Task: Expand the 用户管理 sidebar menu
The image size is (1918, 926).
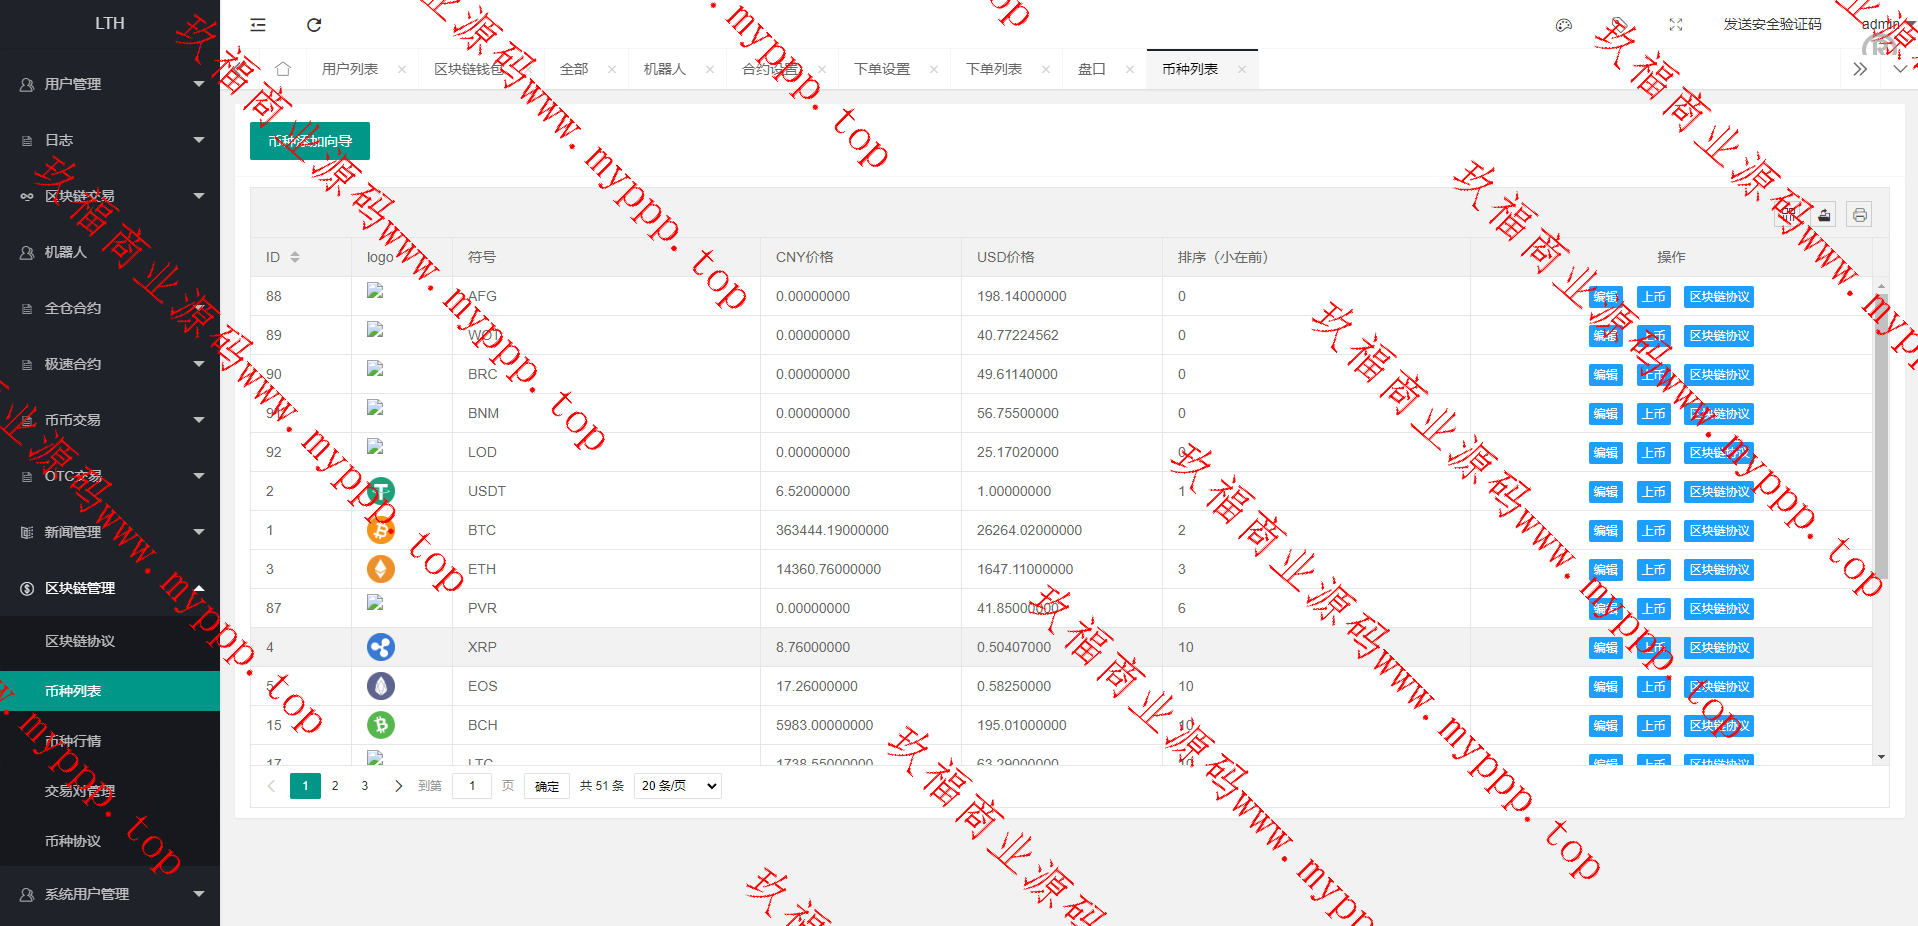Action: click(x=110, y=84)
